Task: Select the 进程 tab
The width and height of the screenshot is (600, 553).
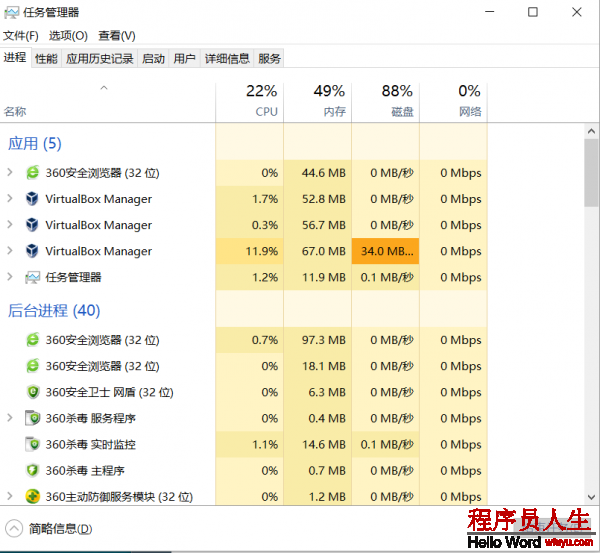Action: [15, 57]
